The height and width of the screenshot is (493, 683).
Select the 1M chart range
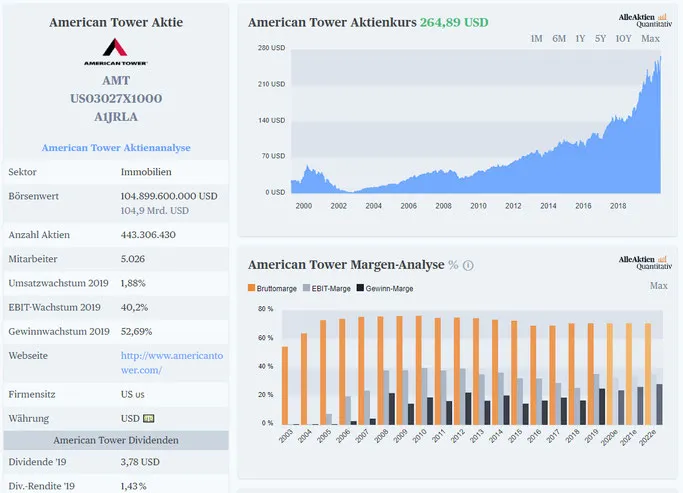click(x=537, y=39)
